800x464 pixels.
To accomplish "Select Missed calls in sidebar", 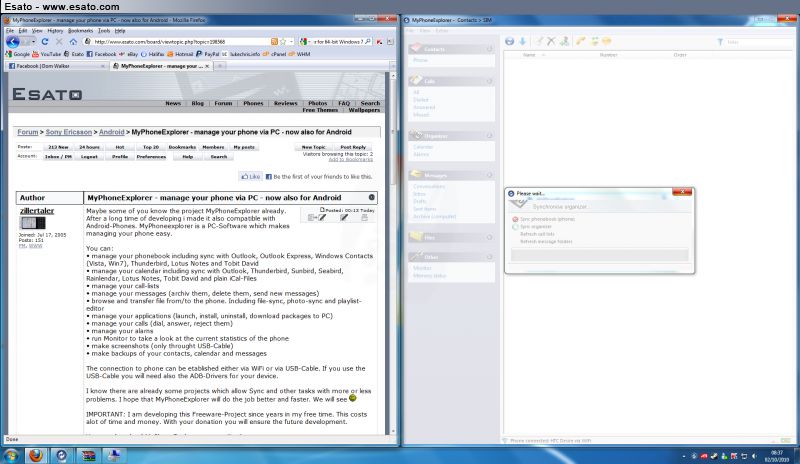I will (x=422, y=115).
